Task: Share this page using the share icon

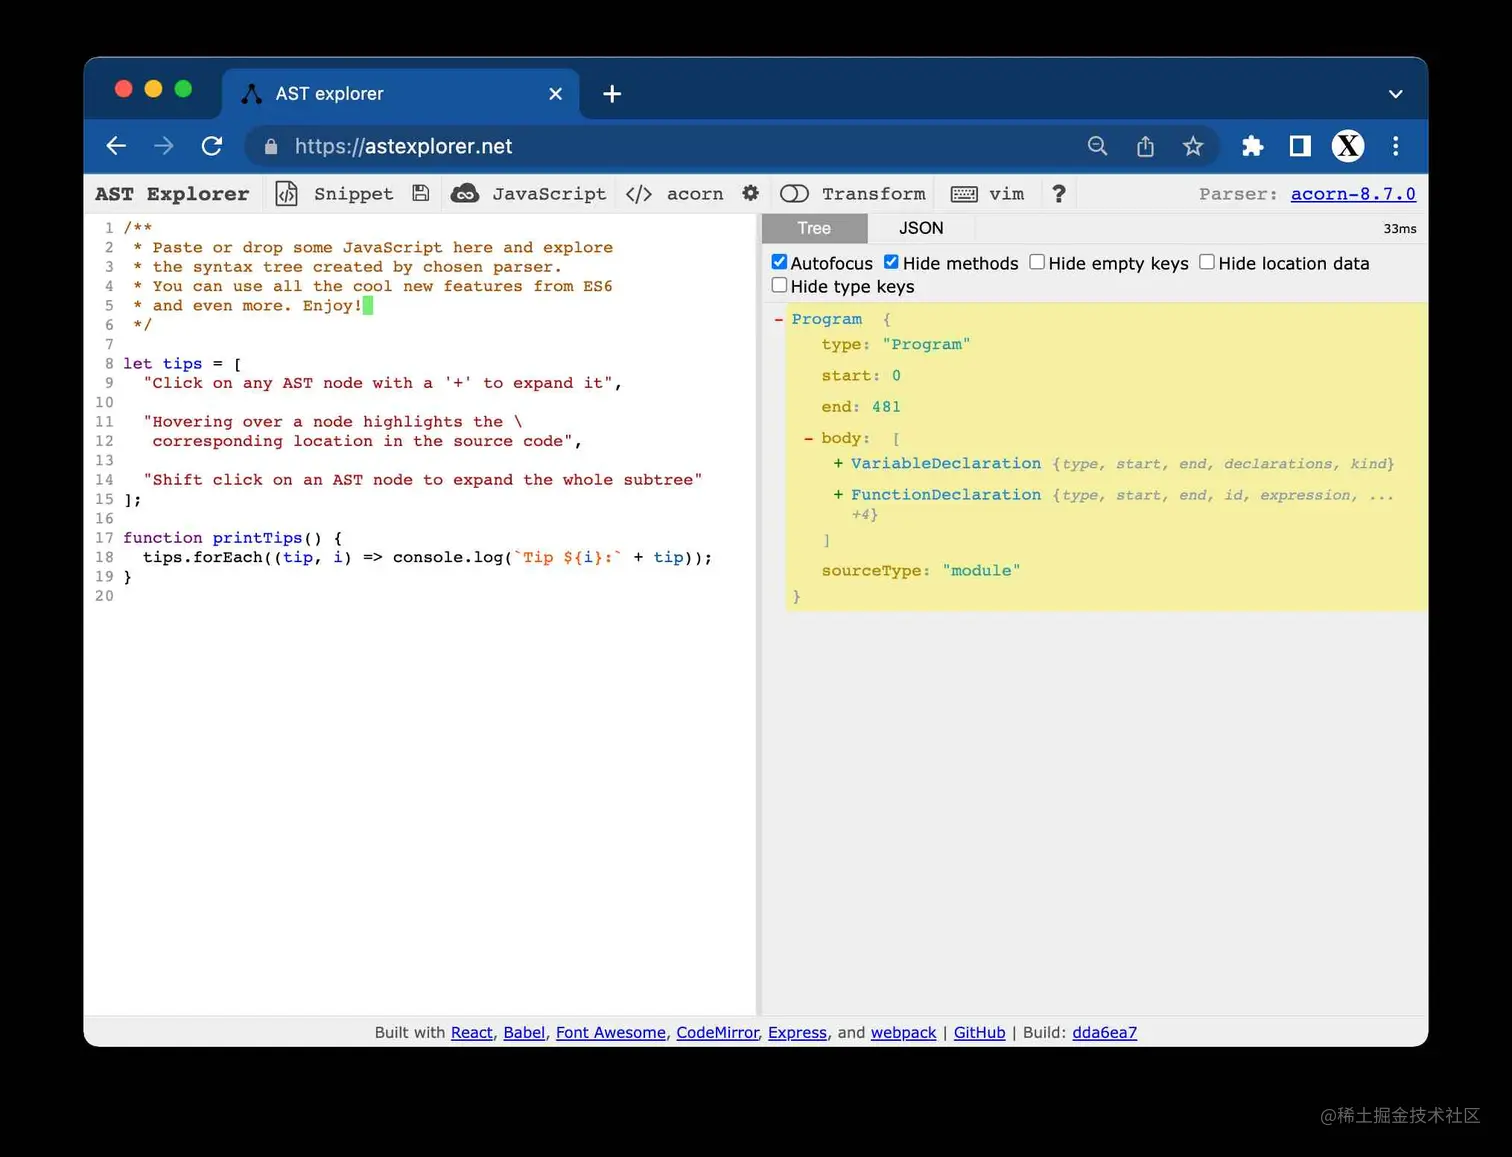Action: tap(1145, 146)
